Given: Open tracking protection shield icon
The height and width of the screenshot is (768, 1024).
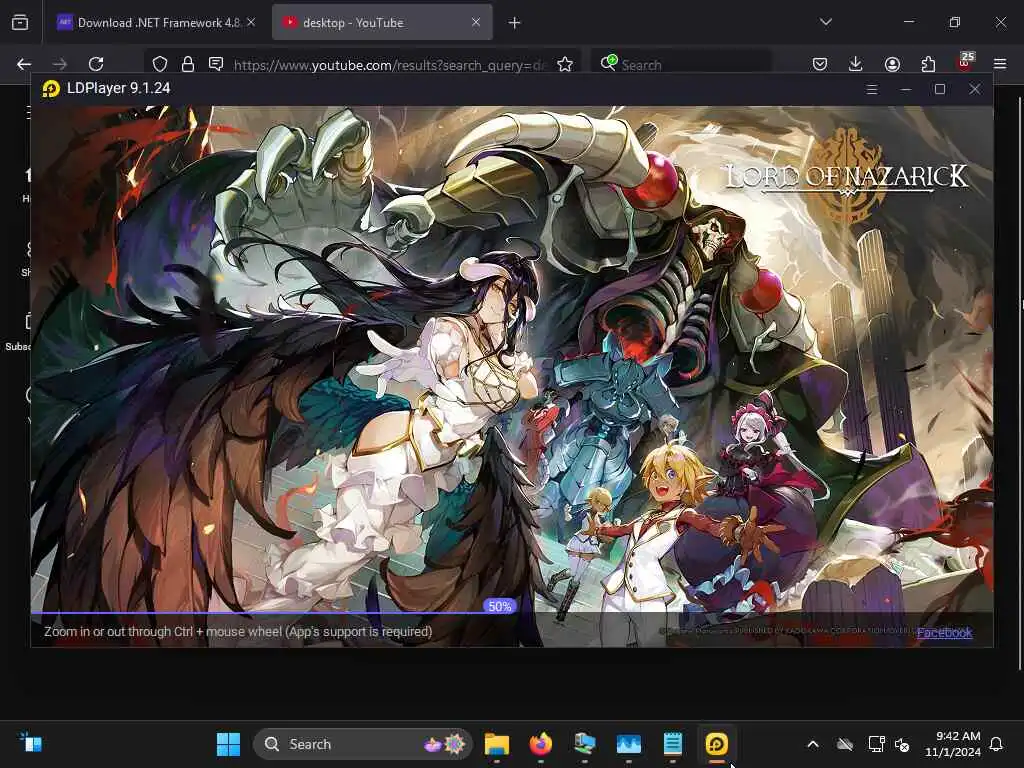Looking at the screenshot, I should pyautogui.click(x=160, y=64).
